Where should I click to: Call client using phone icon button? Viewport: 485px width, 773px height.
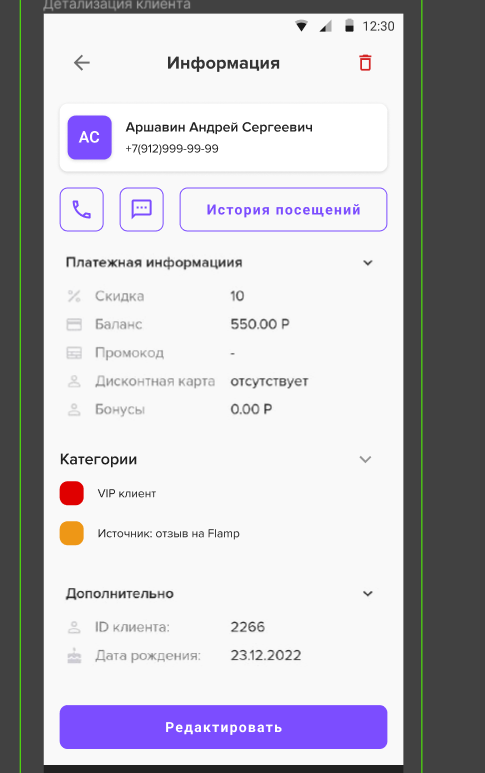(82, 210)
